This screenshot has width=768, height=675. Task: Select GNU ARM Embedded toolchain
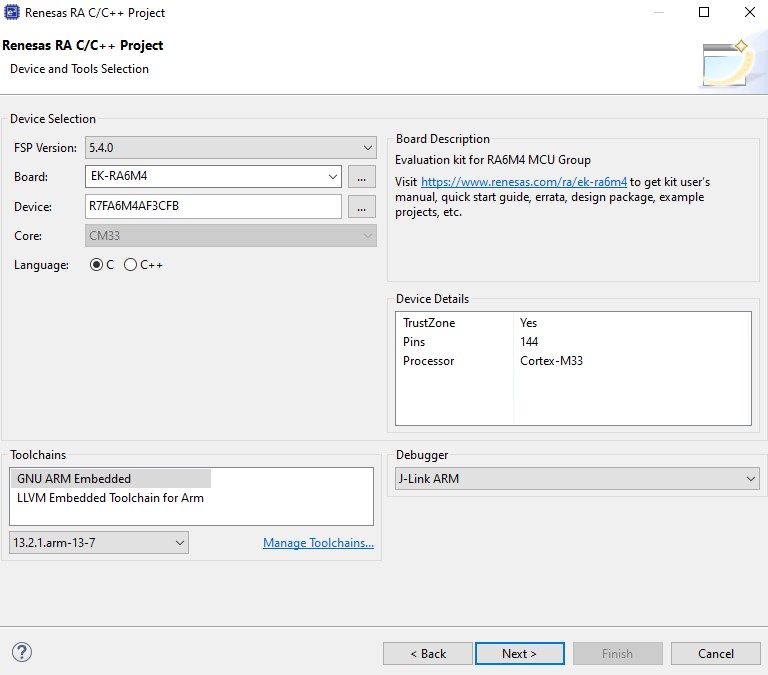111,479
